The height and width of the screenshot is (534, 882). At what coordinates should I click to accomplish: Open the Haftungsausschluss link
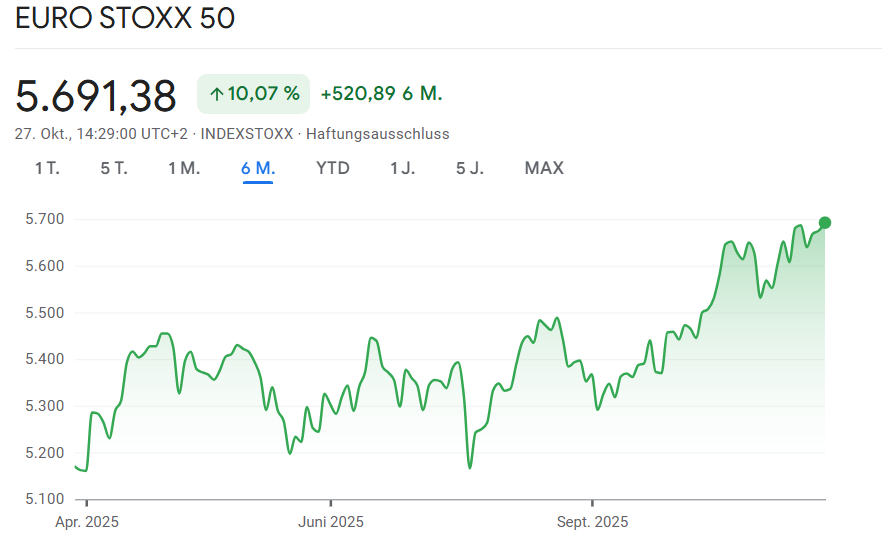[x=377, y=134]
